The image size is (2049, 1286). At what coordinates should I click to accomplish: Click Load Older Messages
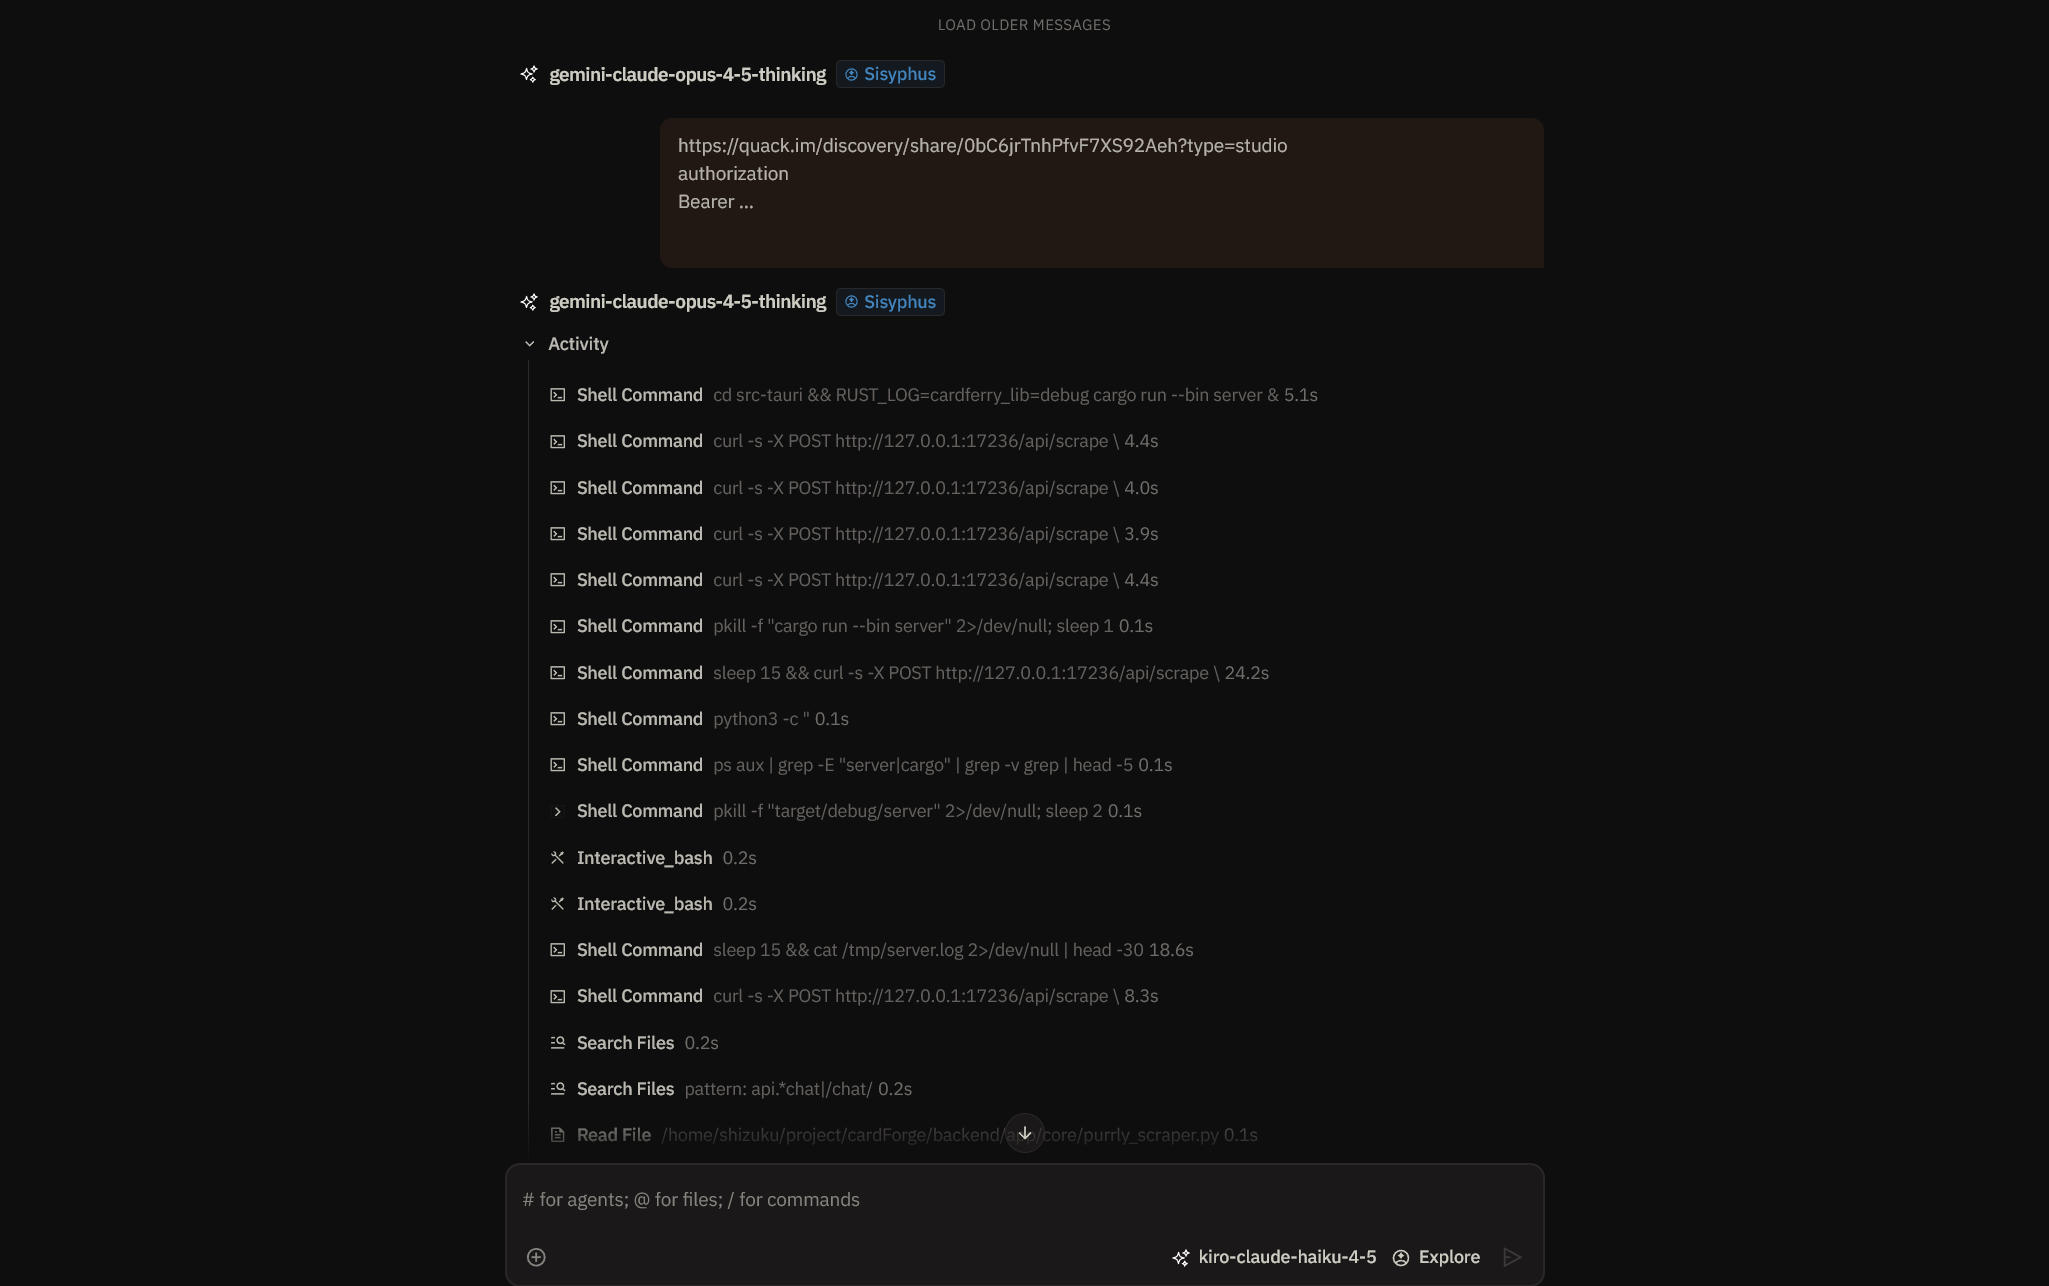point(1024,25)
